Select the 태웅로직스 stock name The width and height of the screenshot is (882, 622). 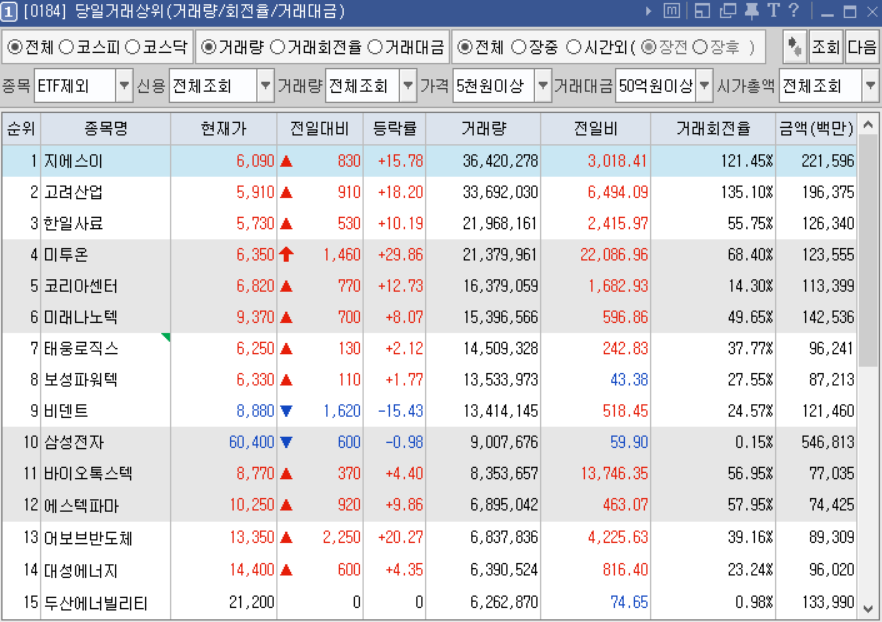pyautogui.click(x=81, y=349)
